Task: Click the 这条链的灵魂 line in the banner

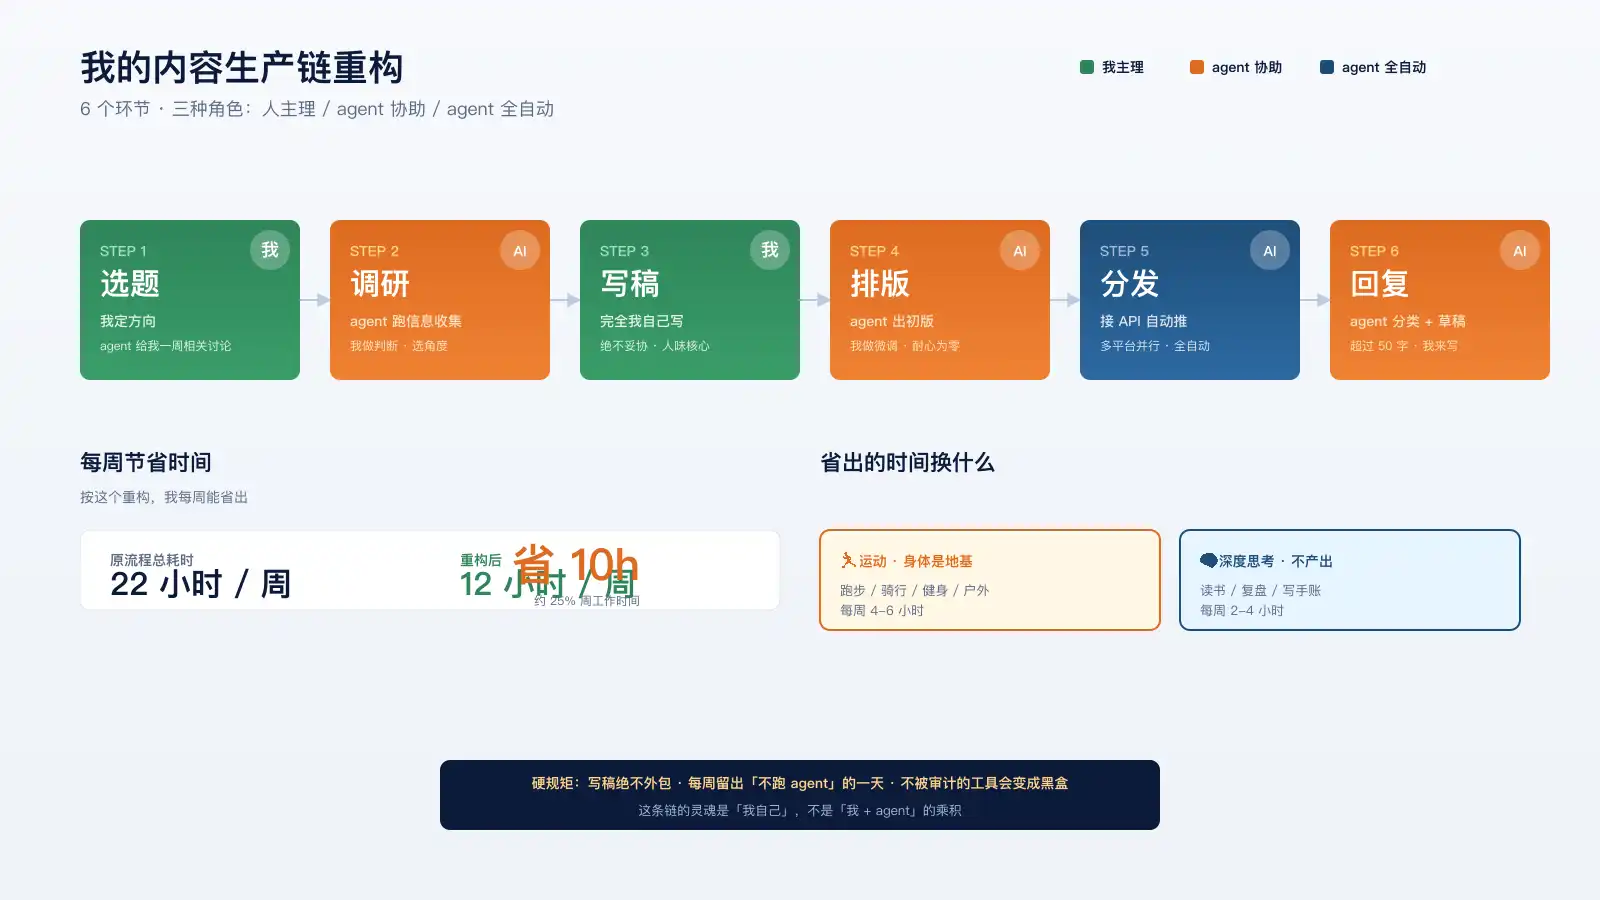Action: pos(800,810)
